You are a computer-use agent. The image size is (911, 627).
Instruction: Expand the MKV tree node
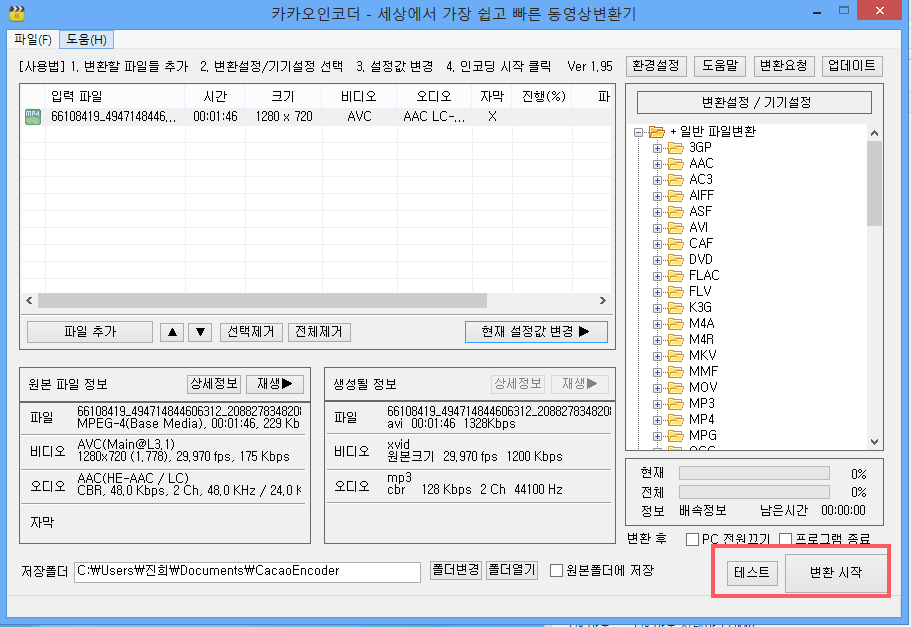(657, 356)
